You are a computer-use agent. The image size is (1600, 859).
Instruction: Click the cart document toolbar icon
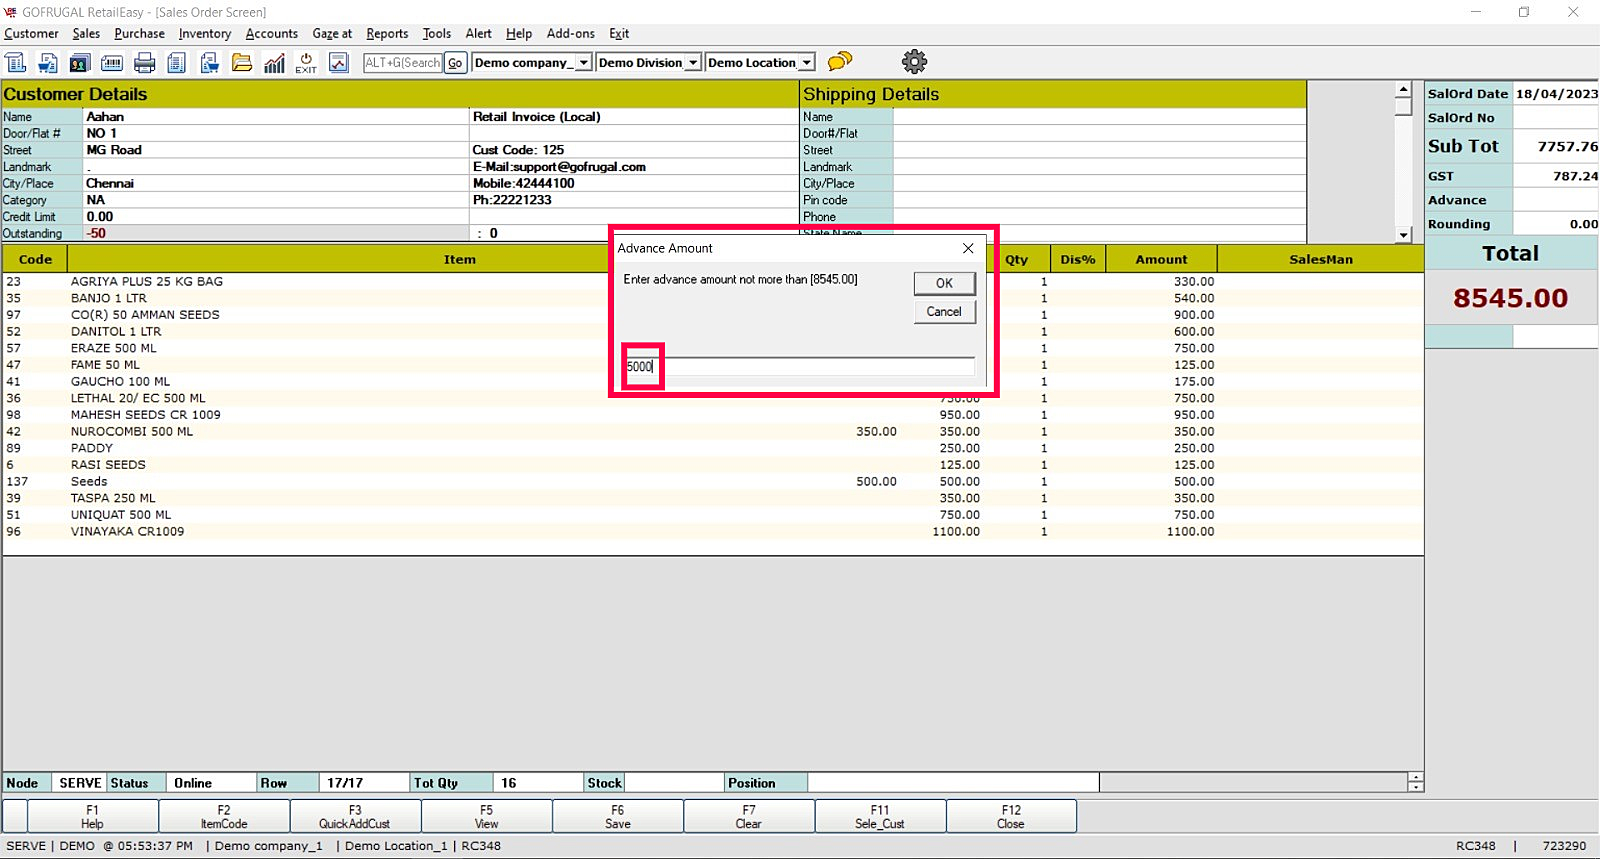[x=48, y=62]
